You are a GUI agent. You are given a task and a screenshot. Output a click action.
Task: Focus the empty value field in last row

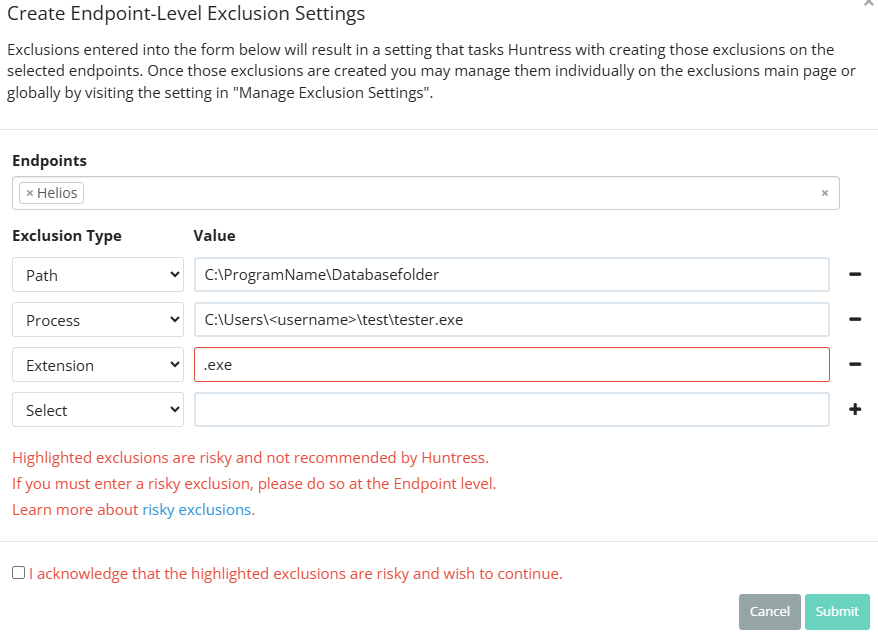511,410
